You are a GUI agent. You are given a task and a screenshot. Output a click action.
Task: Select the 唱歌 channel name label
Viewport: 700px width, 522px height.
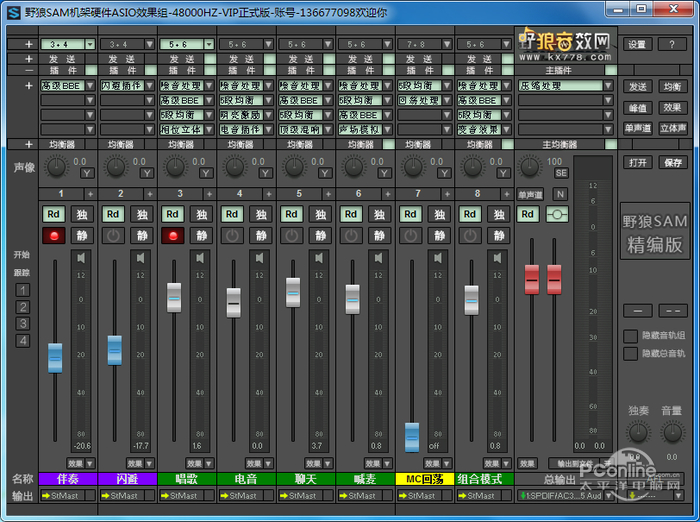(187, 479)
